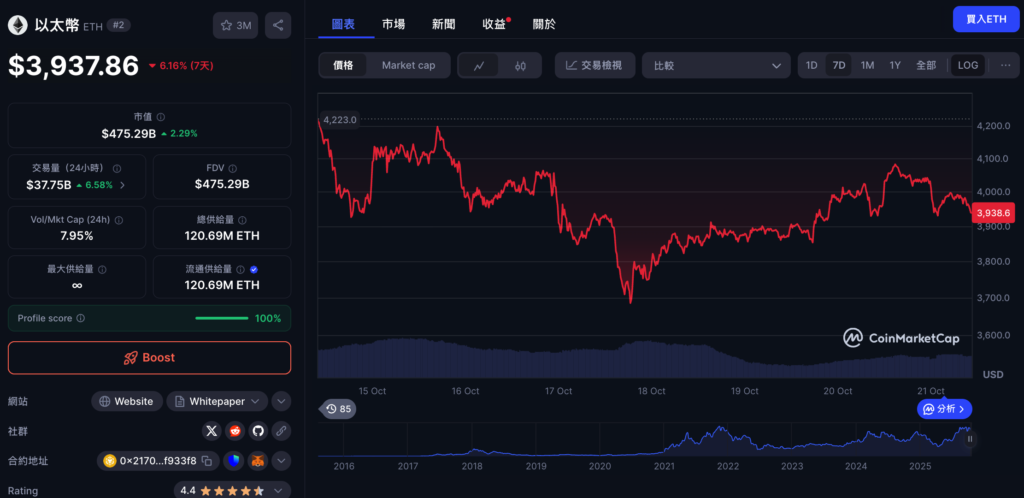This screenshot has width=1024, height=498.
Task: Open the 市場 markets tab
Action: pos(393,23)
